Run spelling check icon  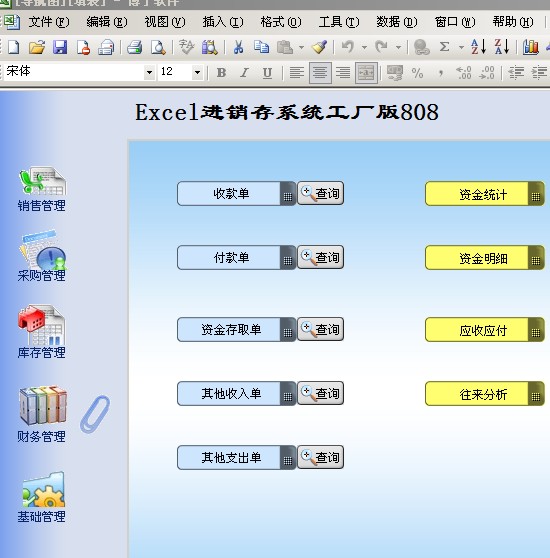click(x=186, y=47)
